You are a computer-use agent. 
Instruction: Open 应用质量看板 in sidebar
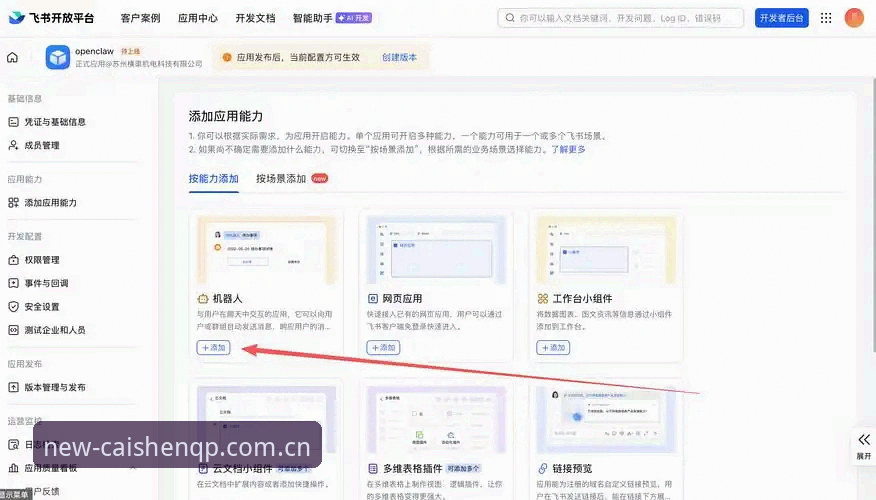point(50,468)
